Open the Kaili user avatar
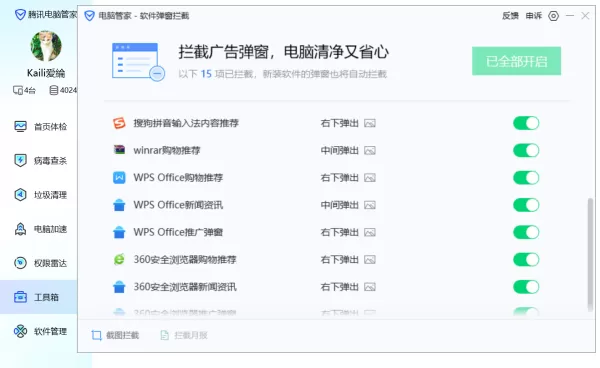 click(46, 46)
